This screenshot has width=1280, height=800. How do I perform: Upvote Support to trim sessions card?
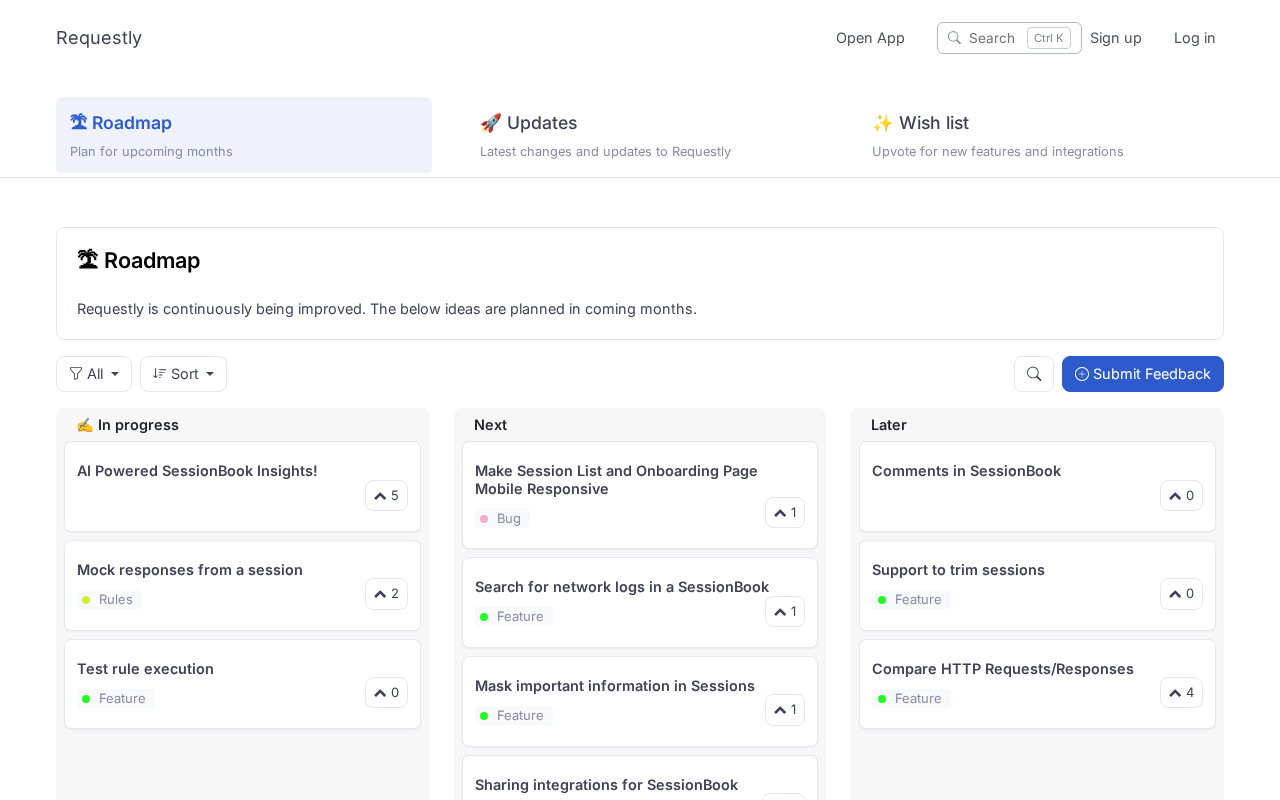pos(1181,594)
